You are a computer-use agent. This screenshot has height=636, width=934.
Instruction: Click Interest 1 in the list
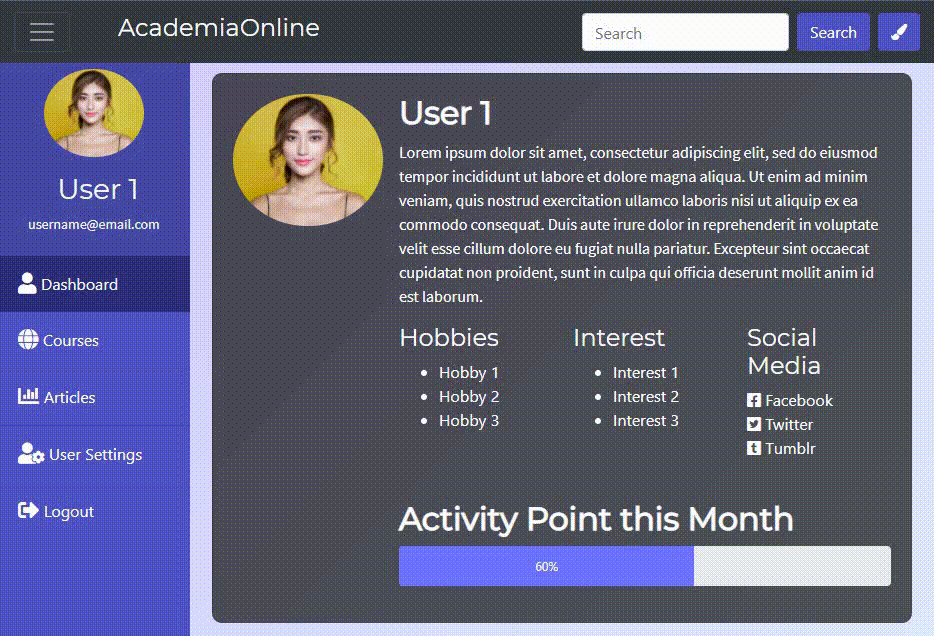click(x=646, y=373)
